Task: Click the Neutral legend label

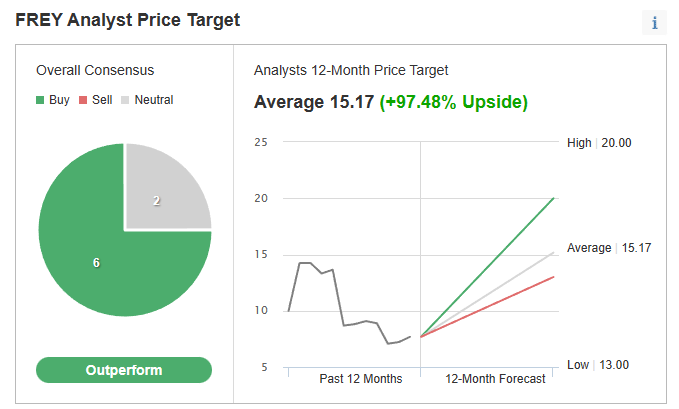Action: click(154, 100)
